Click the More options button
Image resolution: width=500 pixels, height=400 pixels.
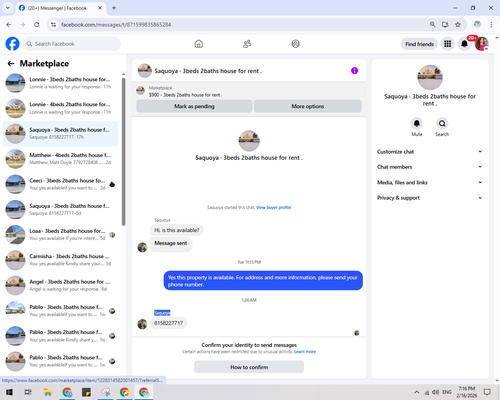(x=308, y=106)
